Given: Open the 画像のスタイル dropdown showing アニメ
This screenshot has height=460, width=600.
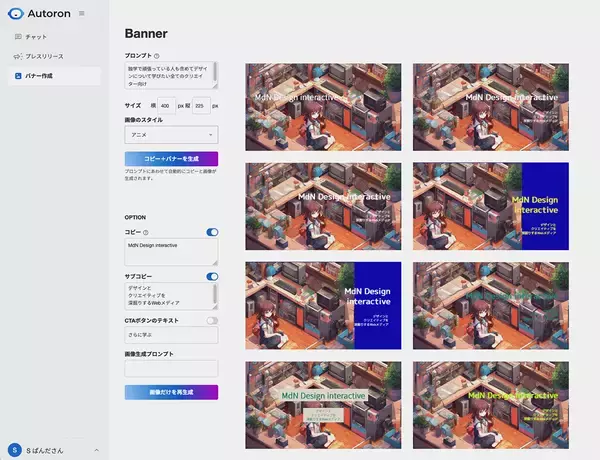Looking at the screenshot, I should click(171, 135).
